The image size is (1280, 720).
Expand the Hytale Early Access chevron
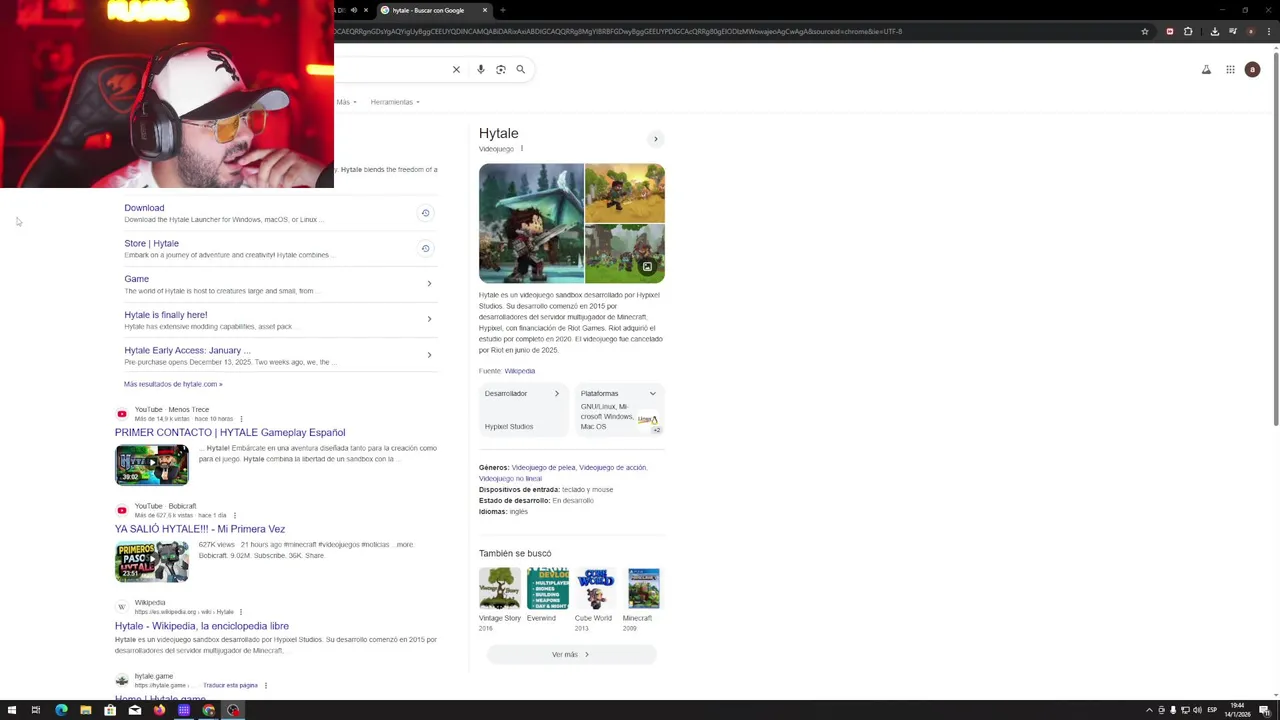429,355
